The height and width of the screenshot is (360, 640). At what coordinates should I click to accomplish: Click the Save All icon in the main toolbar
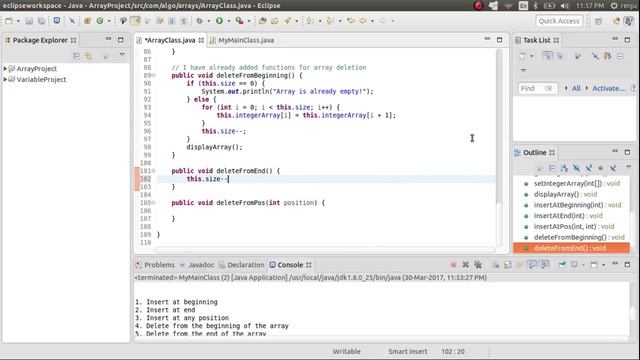pyautogui.click(x=41, y=21)
